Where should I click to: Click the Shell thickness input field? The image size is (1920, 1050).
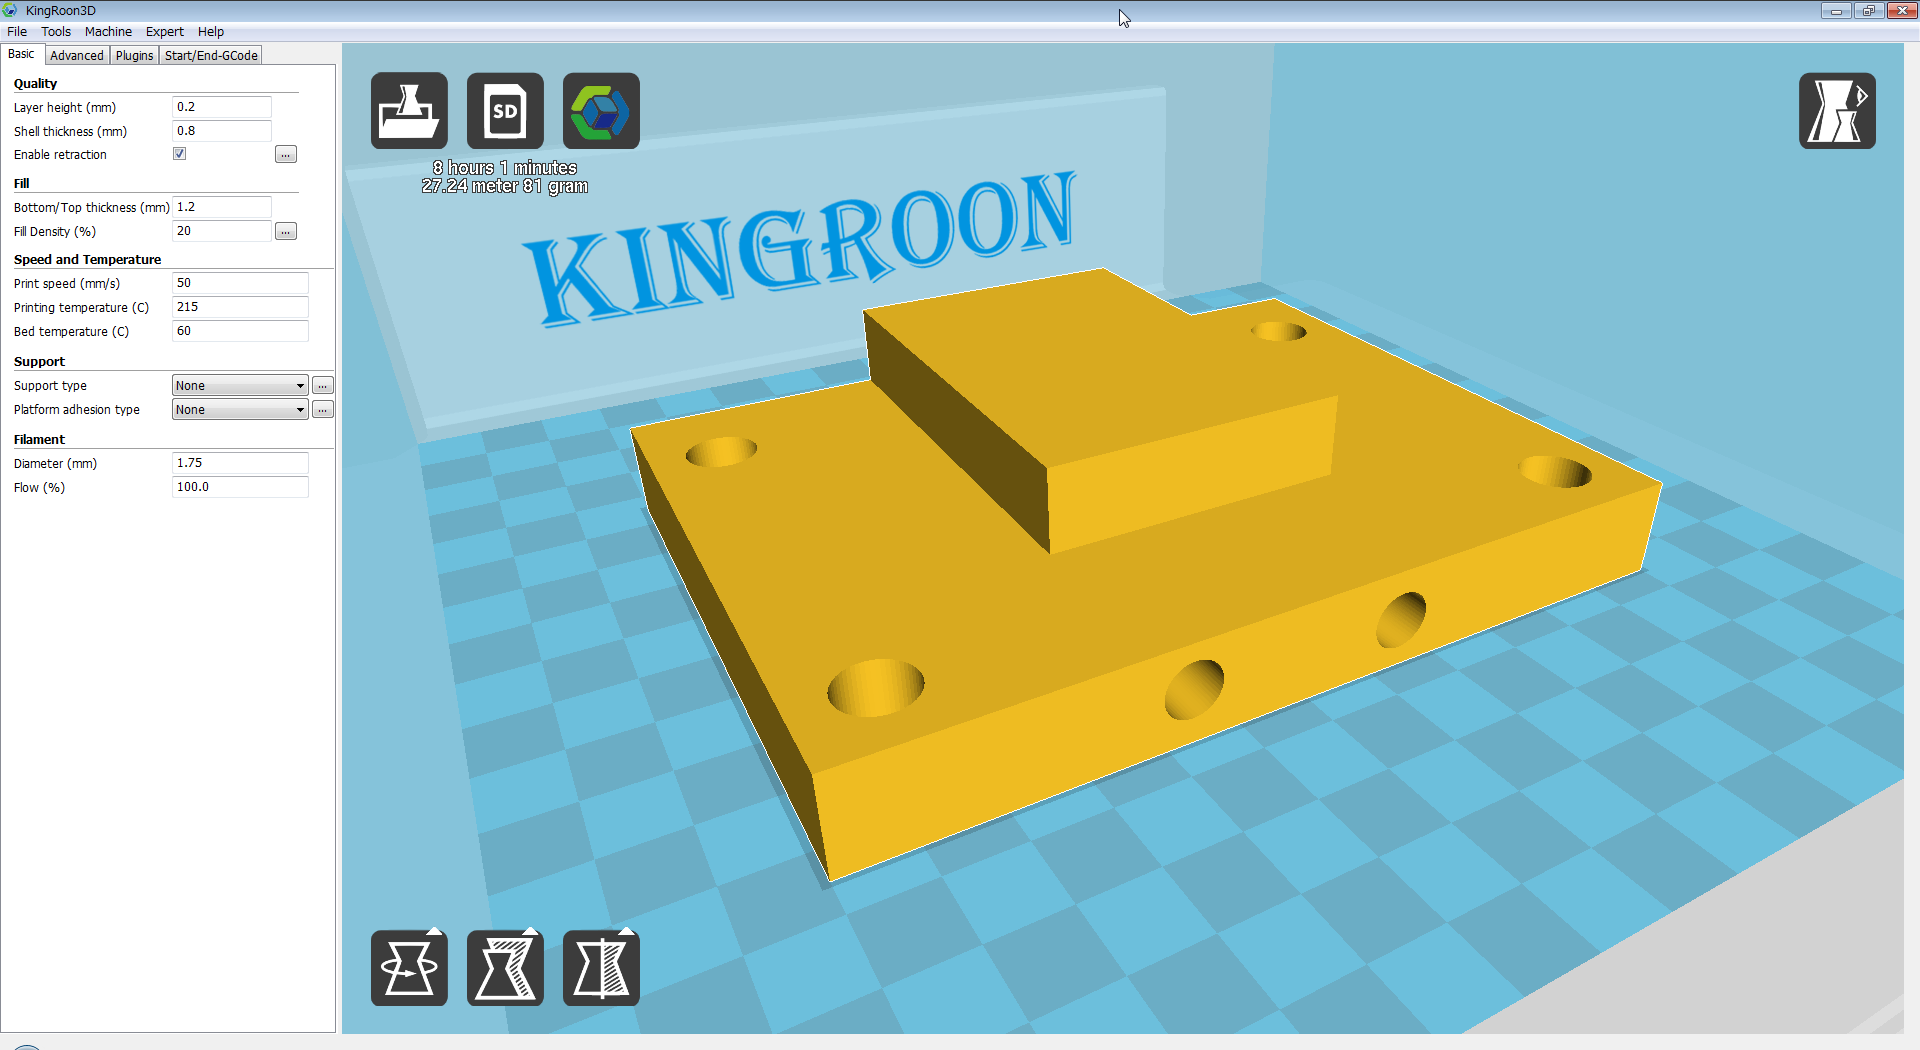[x=222, y=131]
